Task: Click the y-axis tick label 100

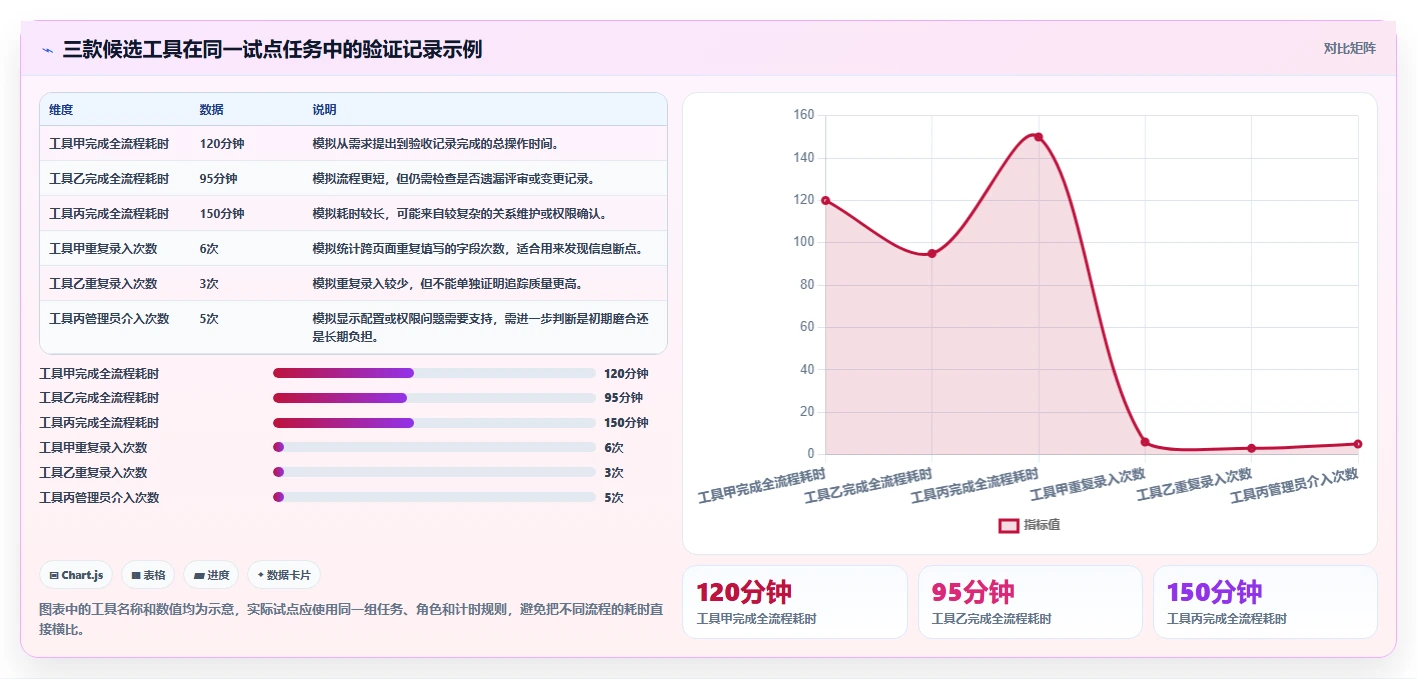Action: coord(804,242)
